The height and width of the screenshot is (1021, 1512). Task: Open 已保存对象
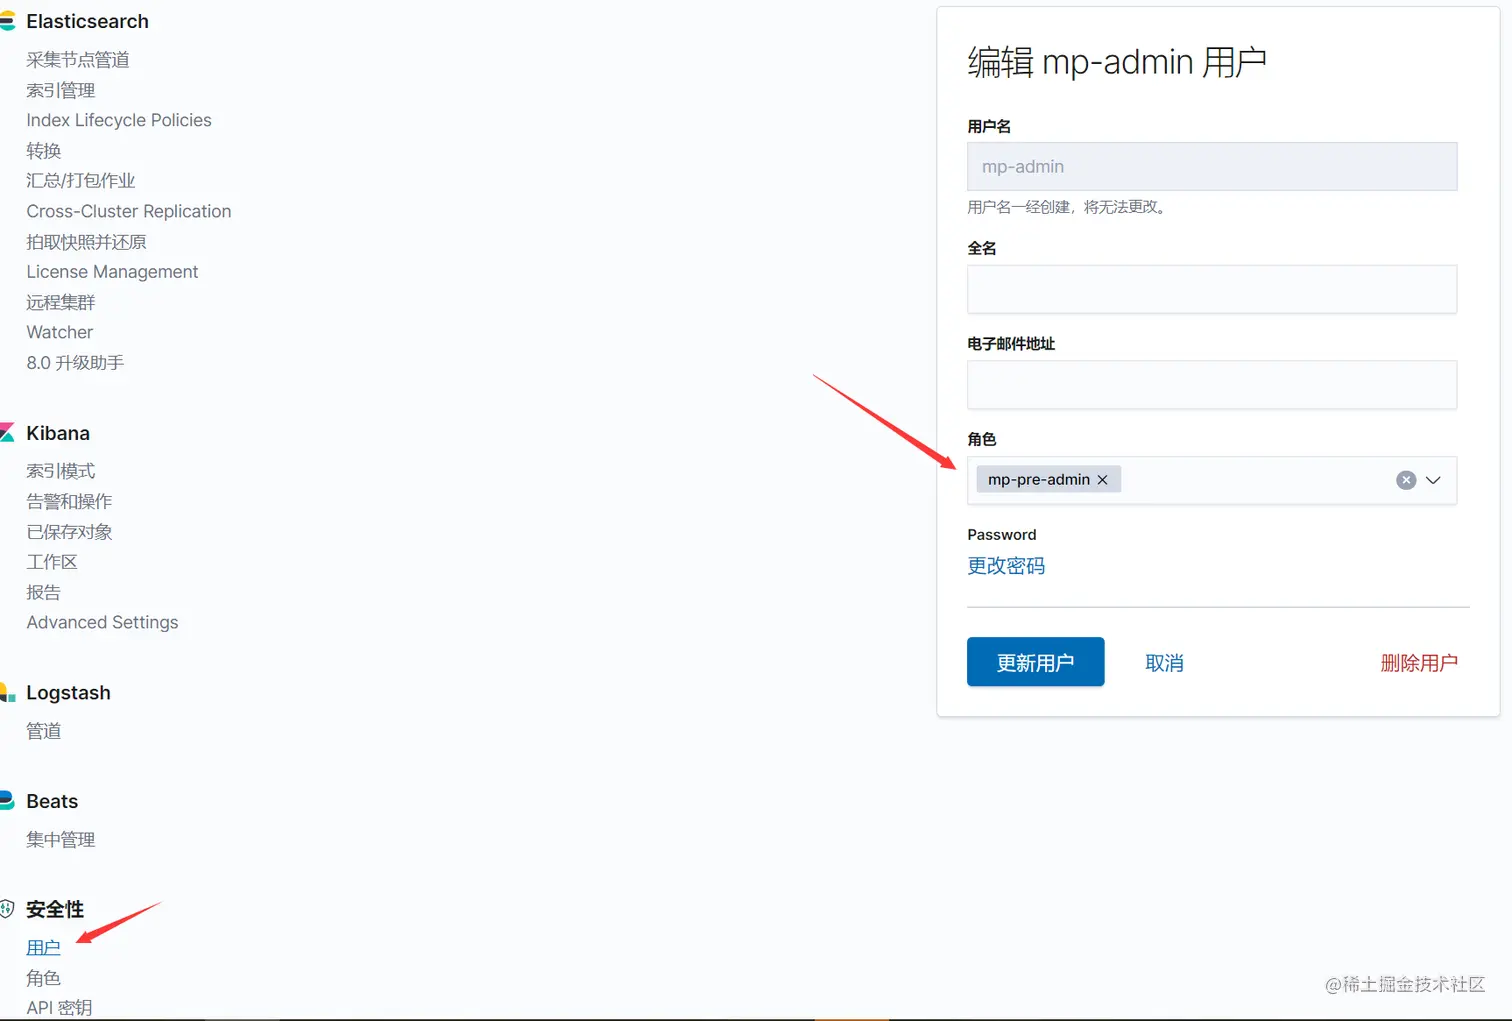pos(69,532)
